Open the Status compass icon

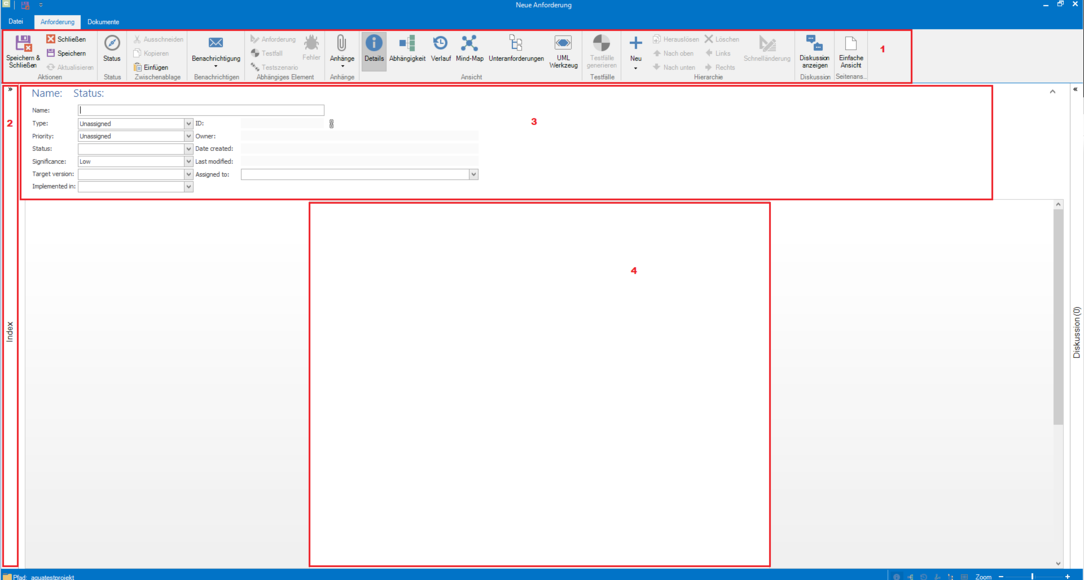pyautogui.click(x=112, y=44)
